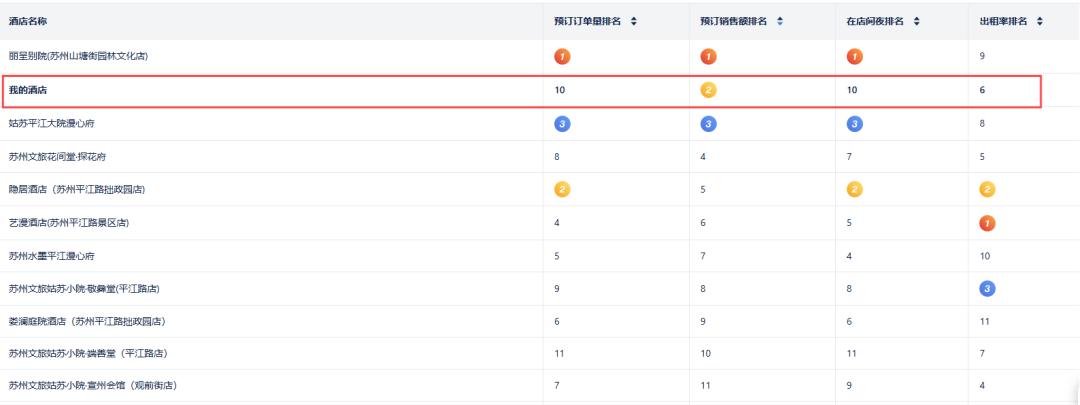Click 隐居酒店's gold badge in 出租率排名 column

[987, 189]
